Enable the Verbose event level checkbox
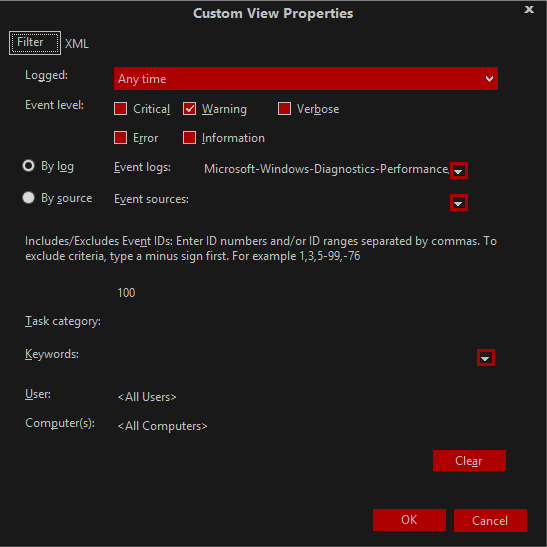 click(284, 108)
